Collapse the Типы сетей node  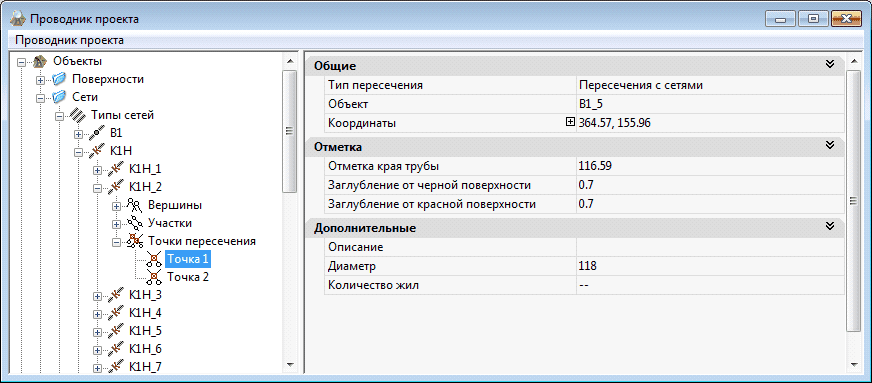[59, 116]
